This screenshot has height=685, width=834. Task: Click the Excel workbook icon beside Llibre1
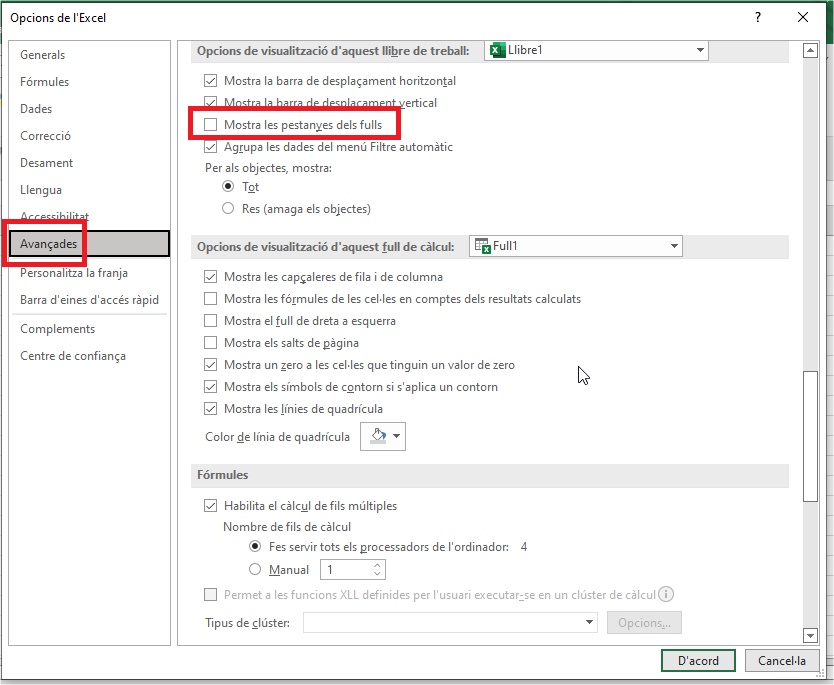[x=497, y=50]
